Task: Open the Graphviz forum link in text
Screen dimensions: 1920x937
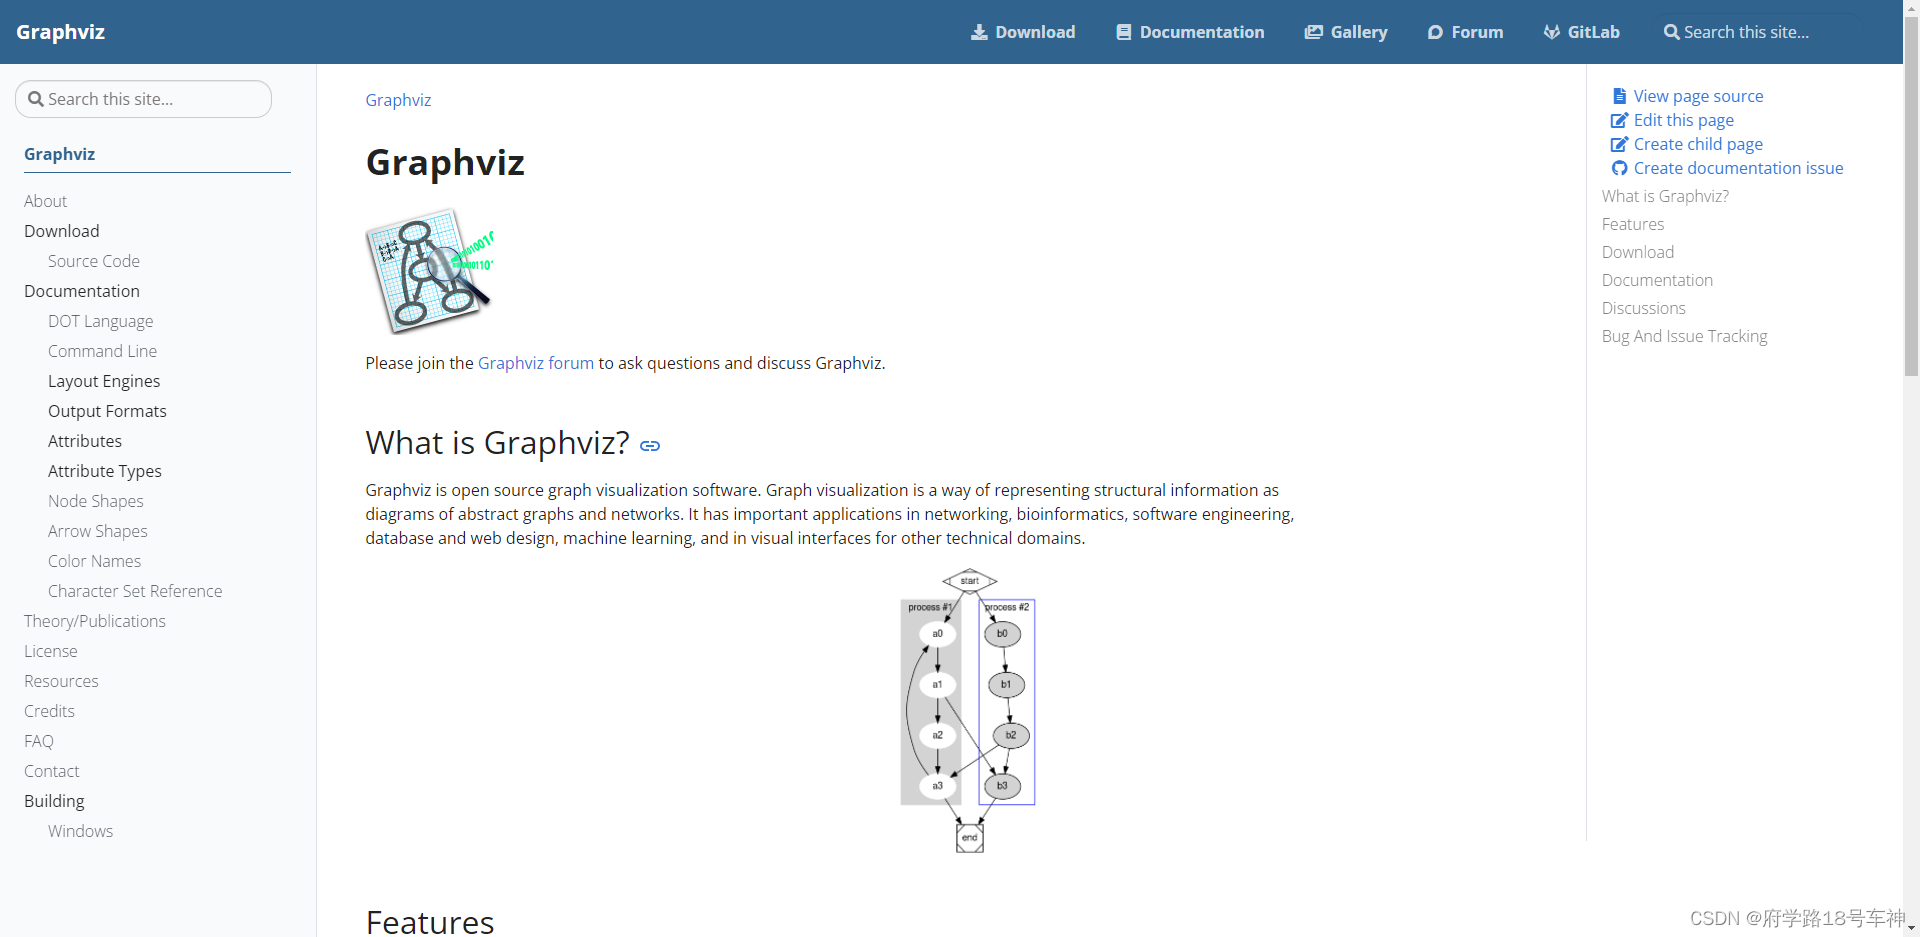Action: pos(535,363)
